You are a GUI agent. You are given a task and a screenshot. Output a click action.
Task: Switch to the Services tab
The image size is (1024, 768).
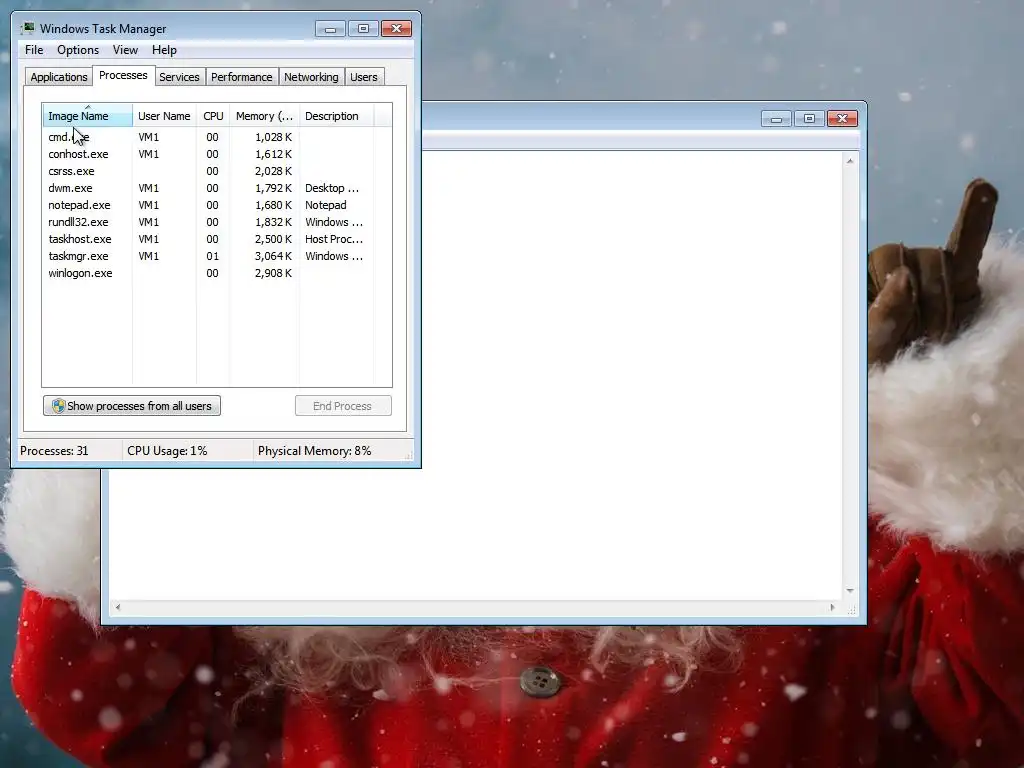coord(179,77)
